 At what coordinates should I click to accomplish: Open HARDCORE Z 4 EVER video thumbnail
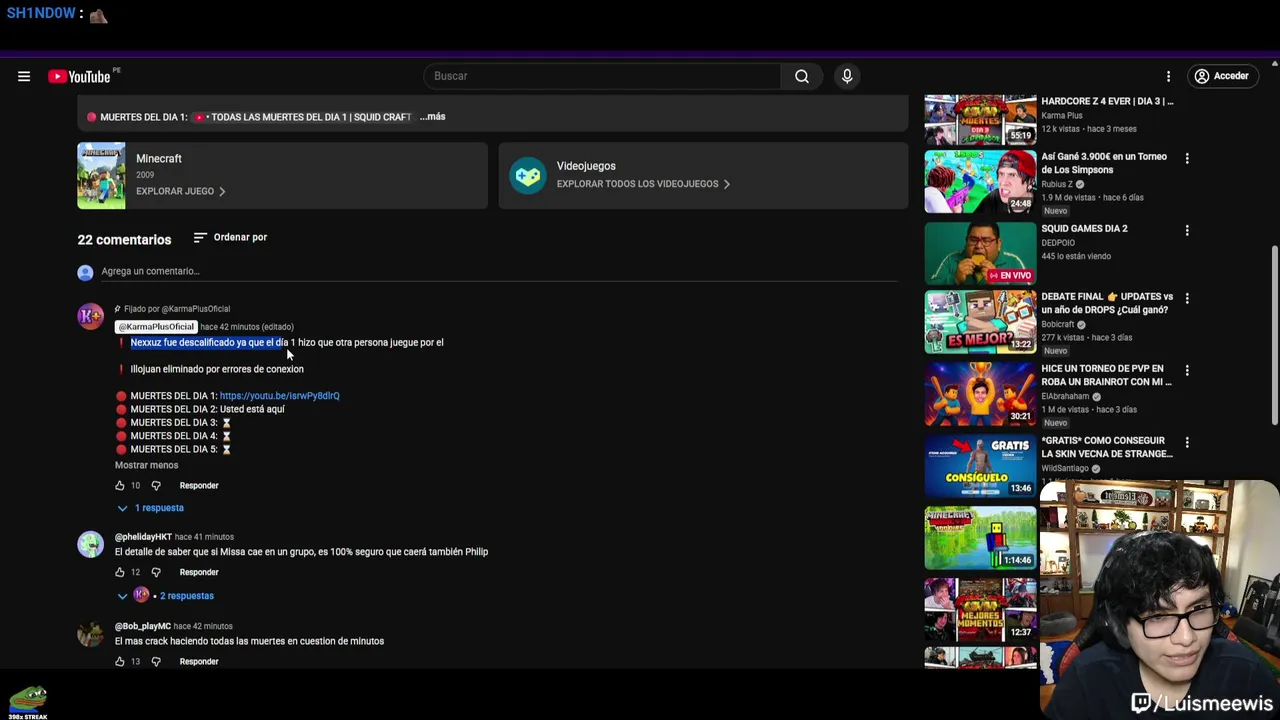click(x=980, y=120)
